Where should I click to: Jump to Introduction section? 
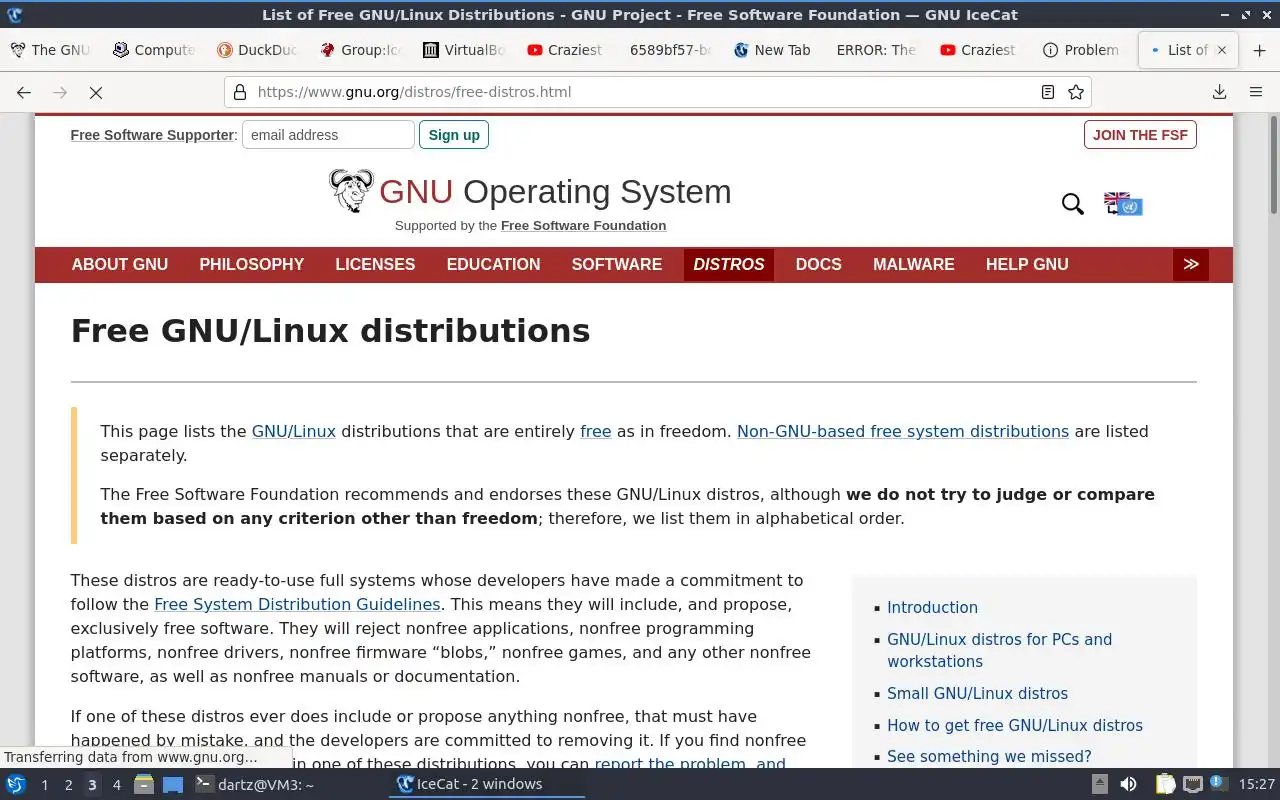[932, 607]
